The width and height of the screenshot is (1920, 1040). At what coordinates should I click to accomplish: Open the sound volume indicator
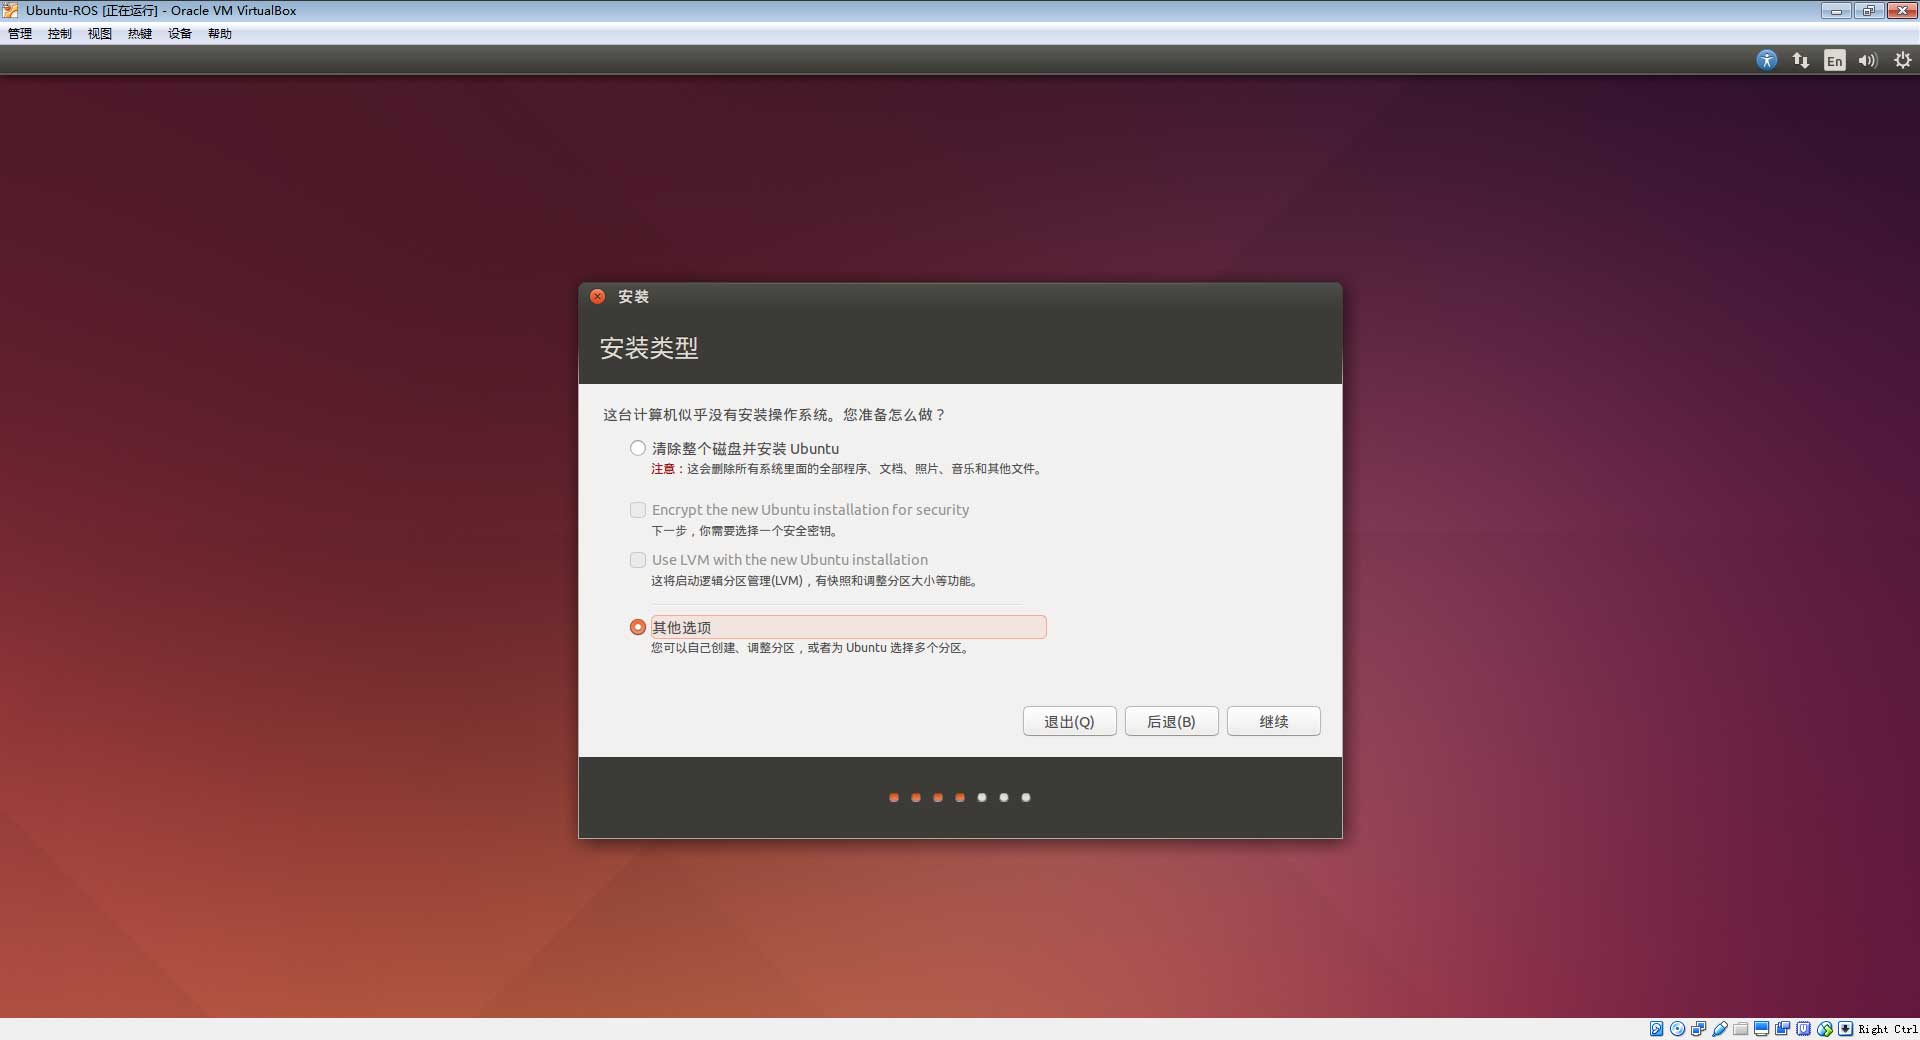coord(1868,60)
